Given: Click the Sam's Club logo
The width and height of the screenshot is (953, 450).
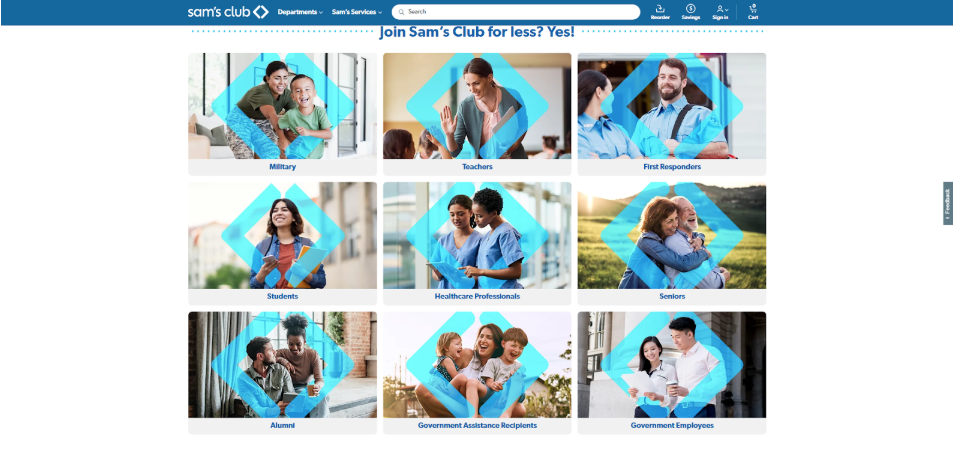Looking at the screenshot, I should click(x=228, y=12).
